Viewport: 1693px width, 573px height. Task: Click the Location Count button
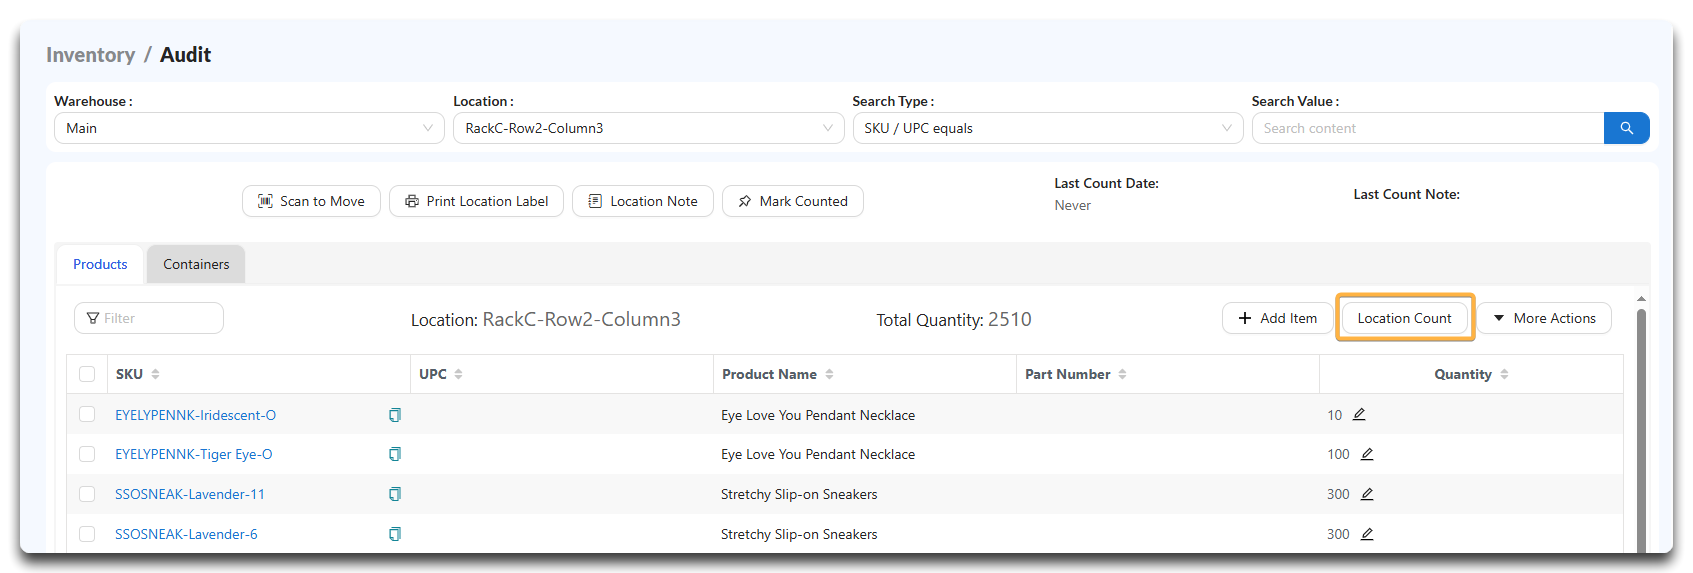point(1404,318)
